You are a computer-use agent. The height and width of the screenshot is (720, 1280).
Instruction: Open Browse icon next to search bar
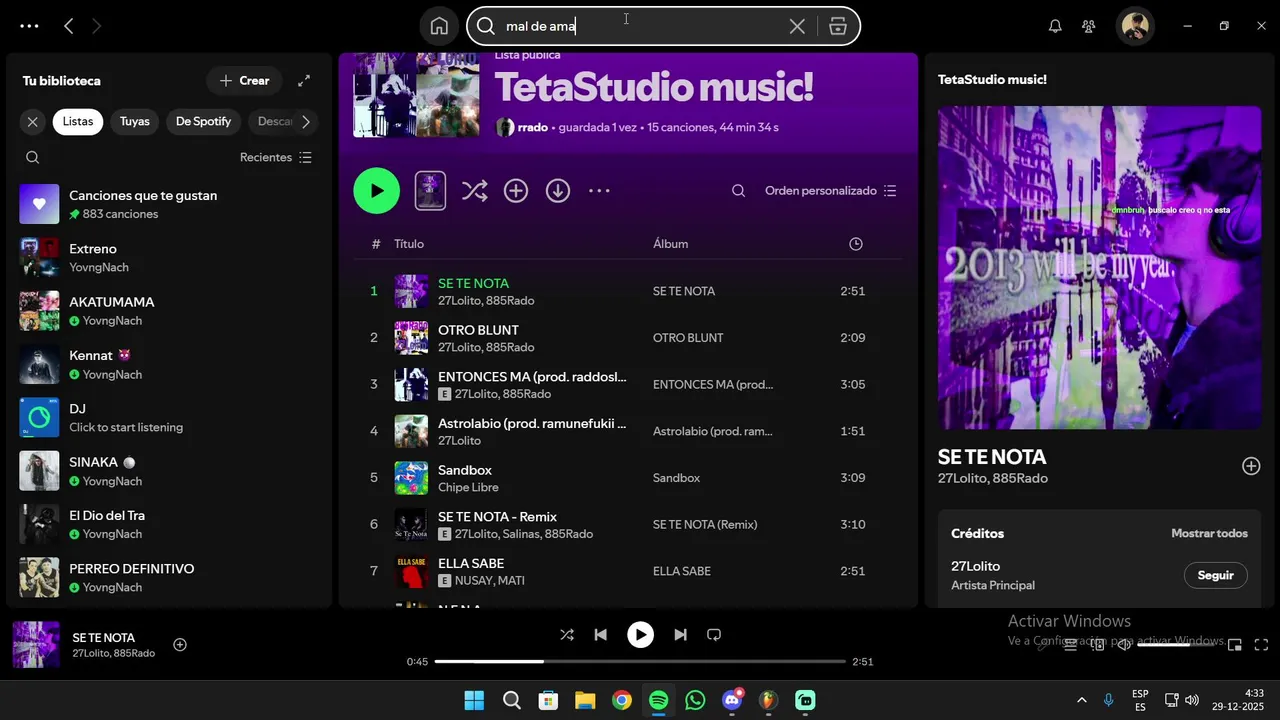click(x=838, y=26)
